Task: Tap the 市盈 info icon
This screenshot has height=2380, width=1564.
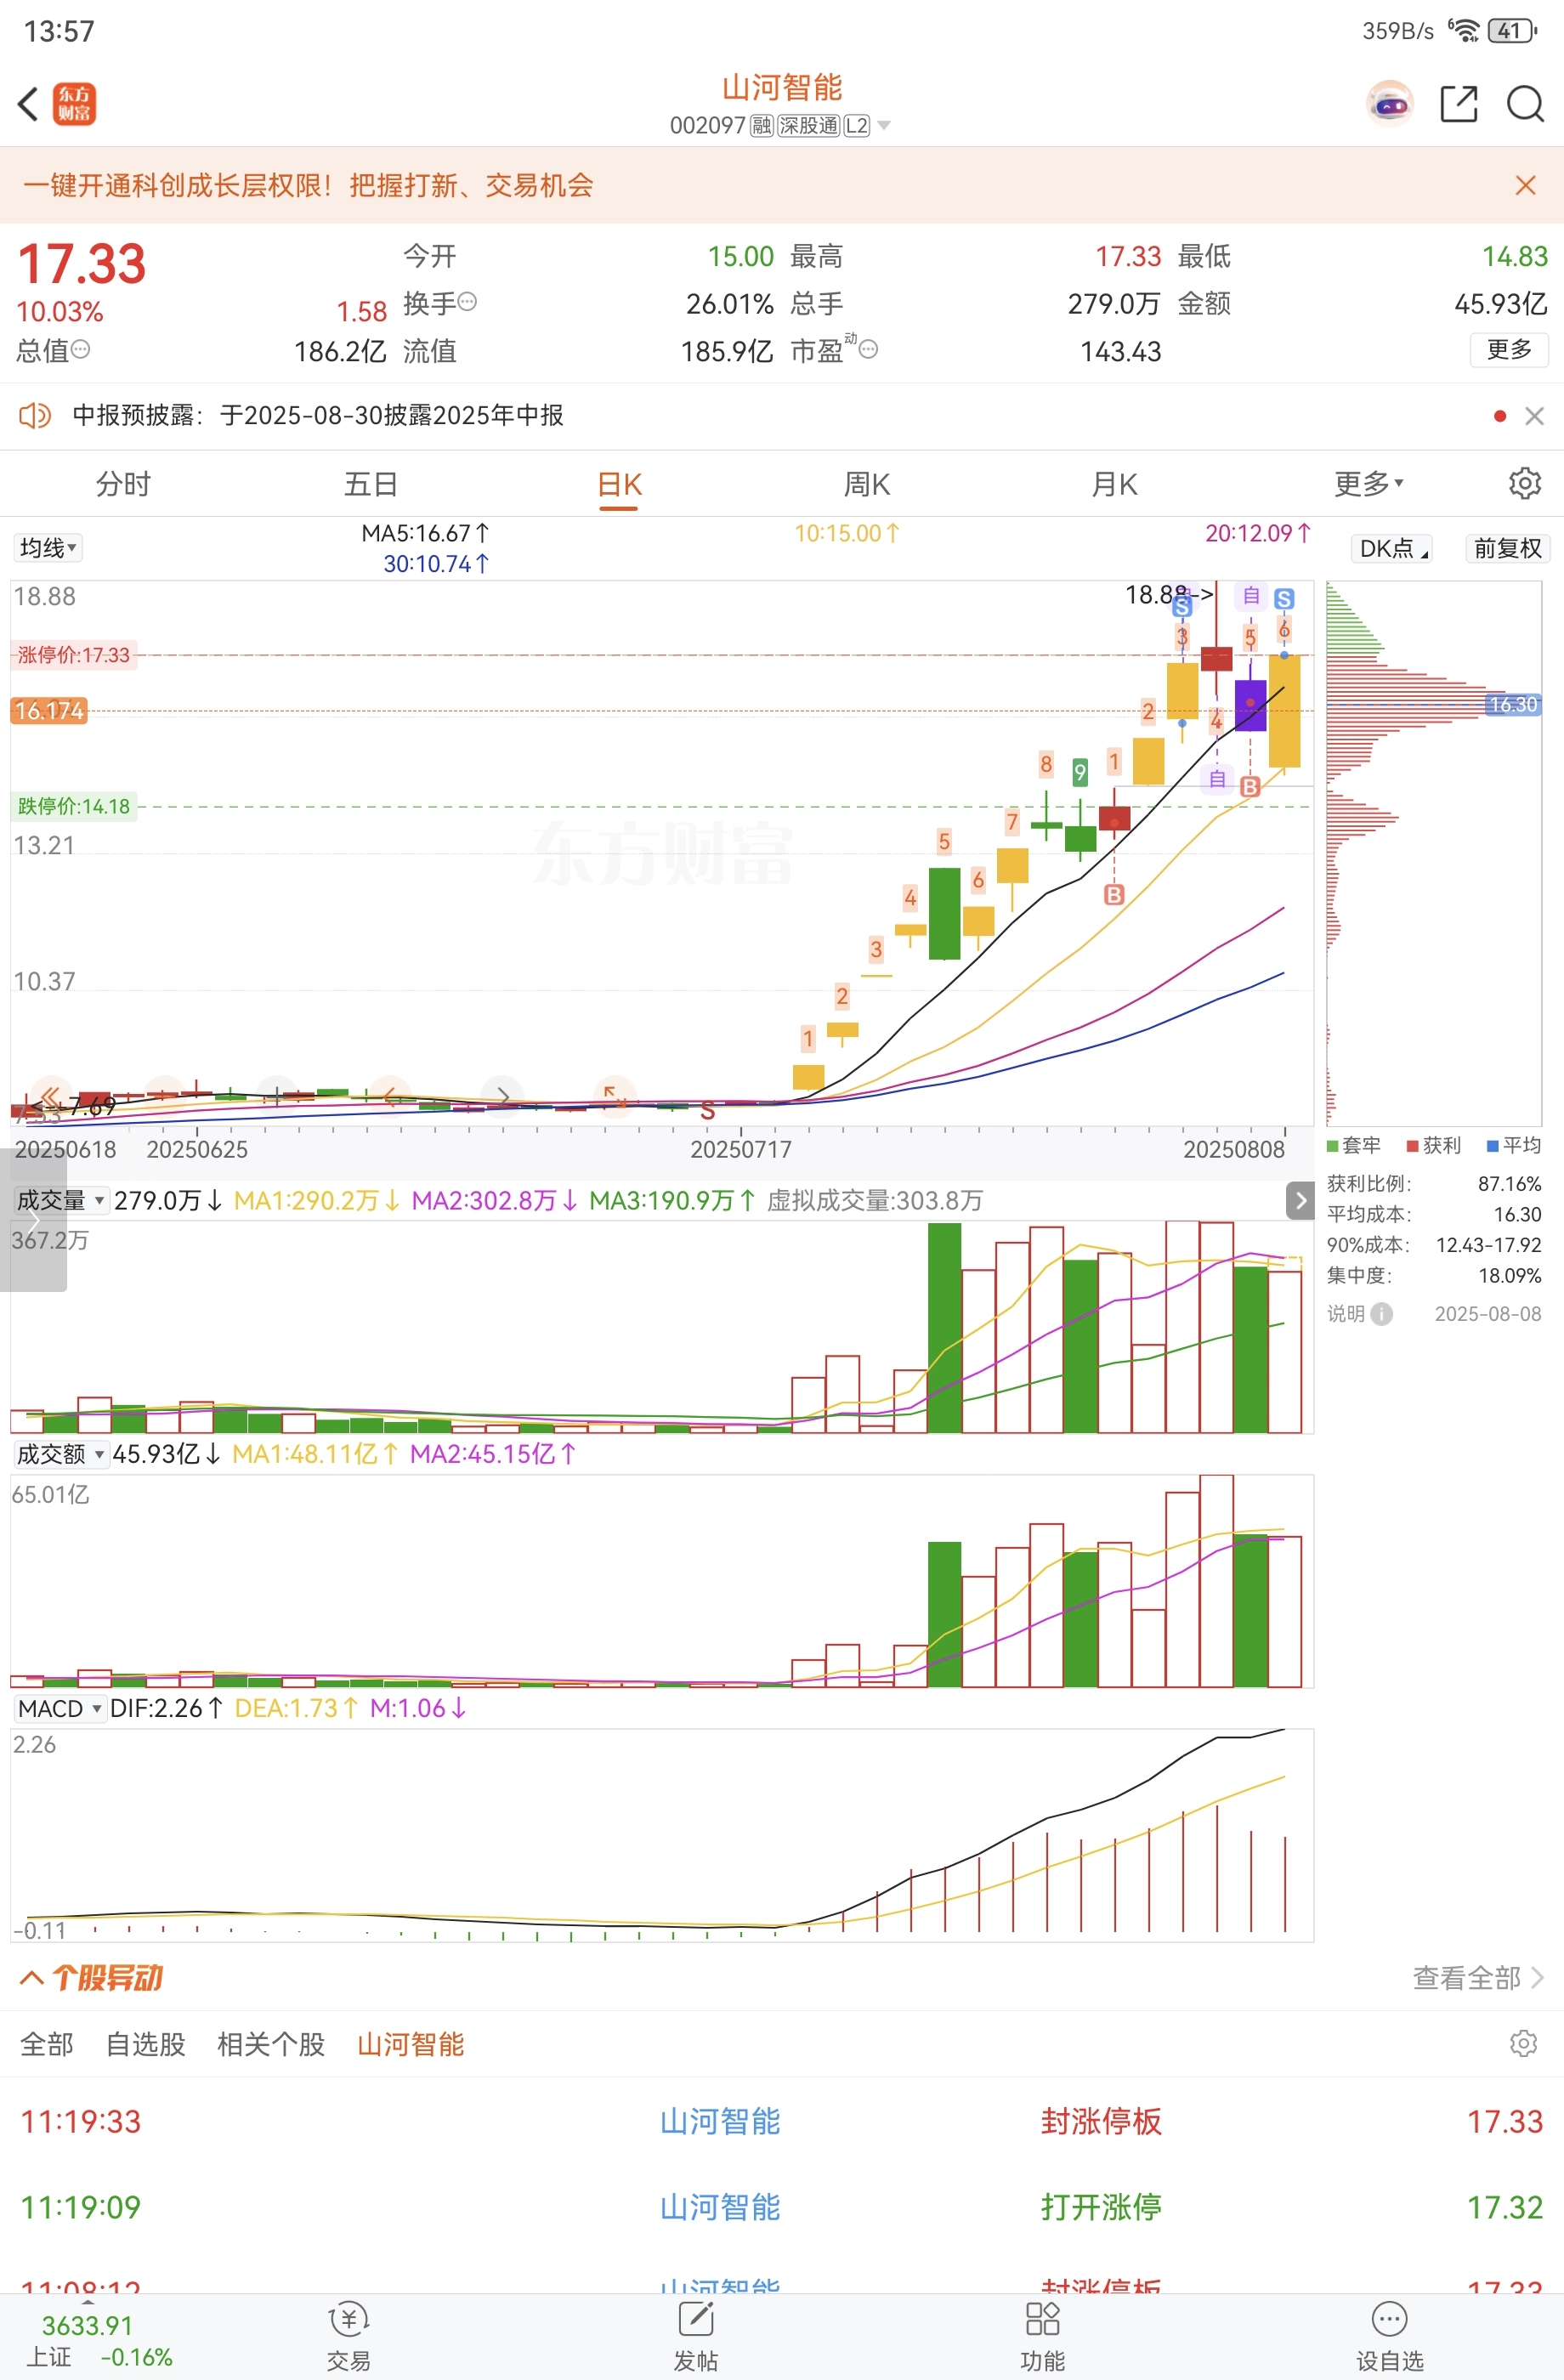Action: (869, 349)
